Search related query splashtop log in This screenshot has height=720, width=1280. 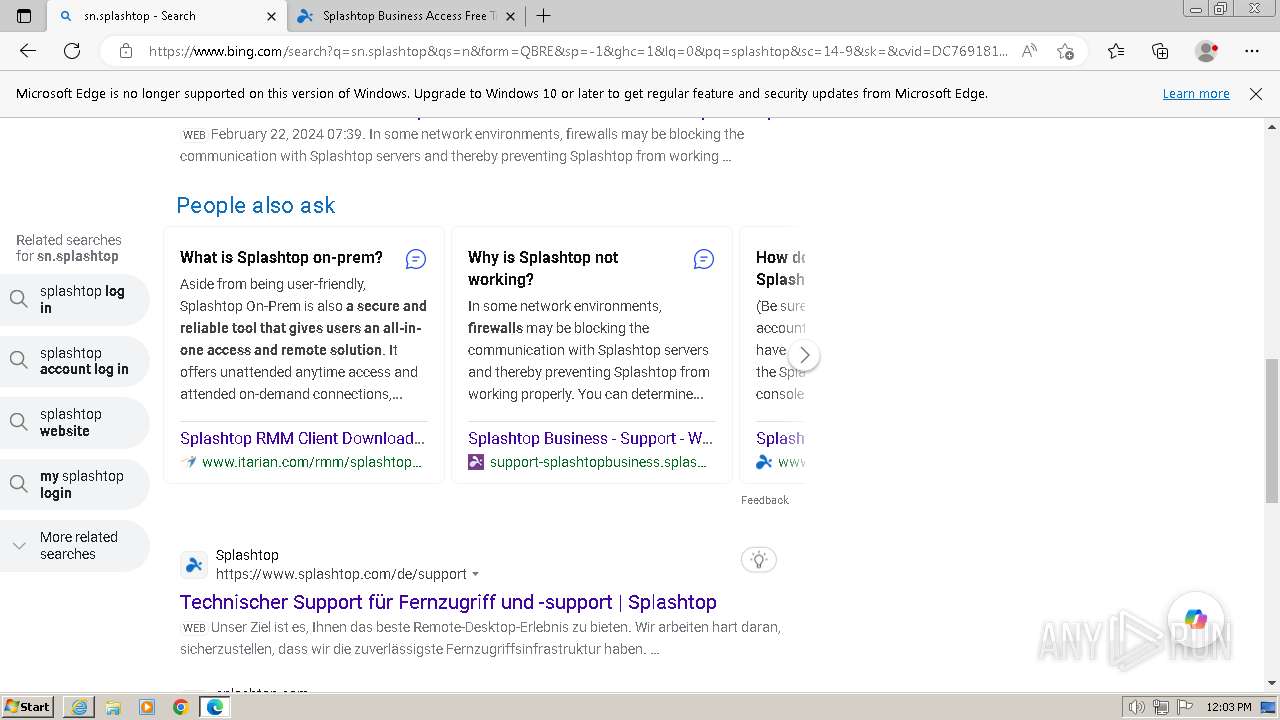point(75,299)
